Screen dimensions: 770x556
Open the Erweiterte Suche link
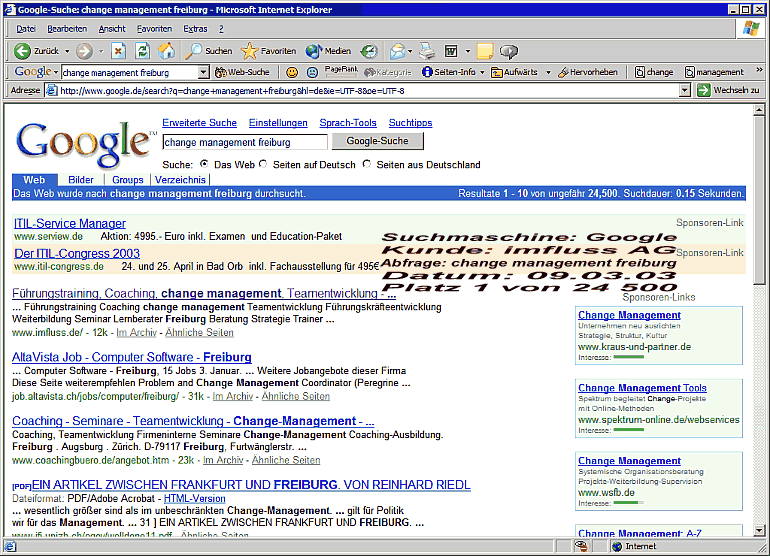(x=199, y=123)
